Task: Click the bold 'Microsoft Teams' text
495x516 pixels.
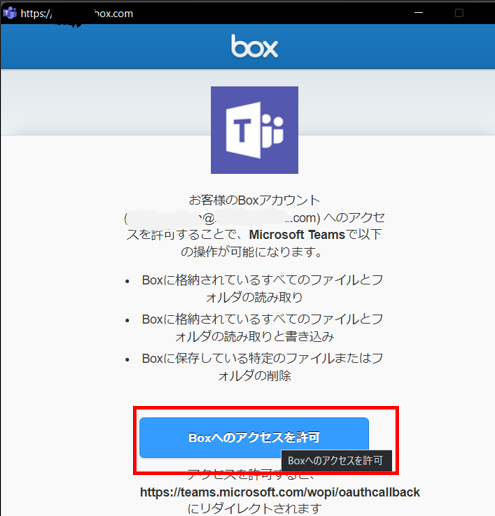Action: pyautogui.click(x=297, y=235)
